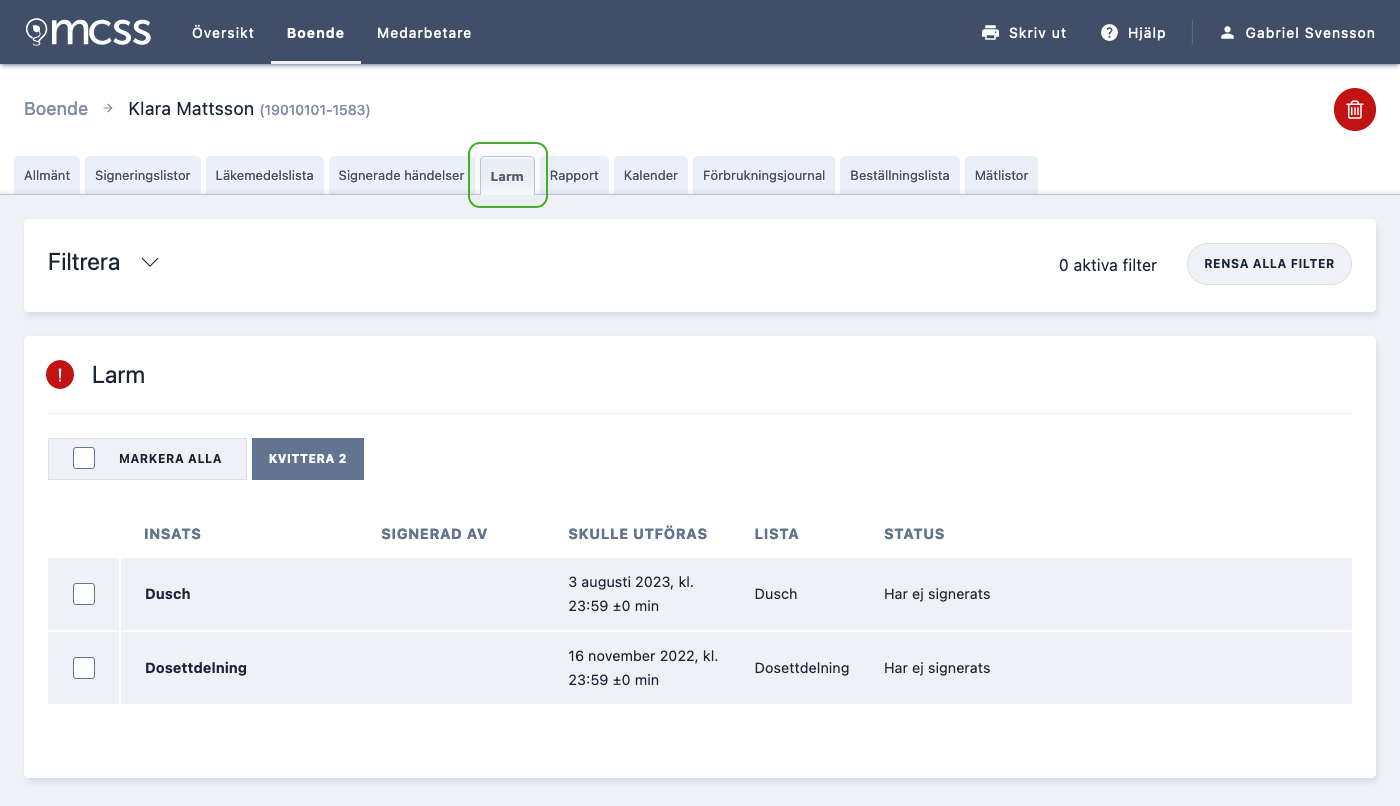
Task: Click the Insats column header
Action: coord(173,534)
